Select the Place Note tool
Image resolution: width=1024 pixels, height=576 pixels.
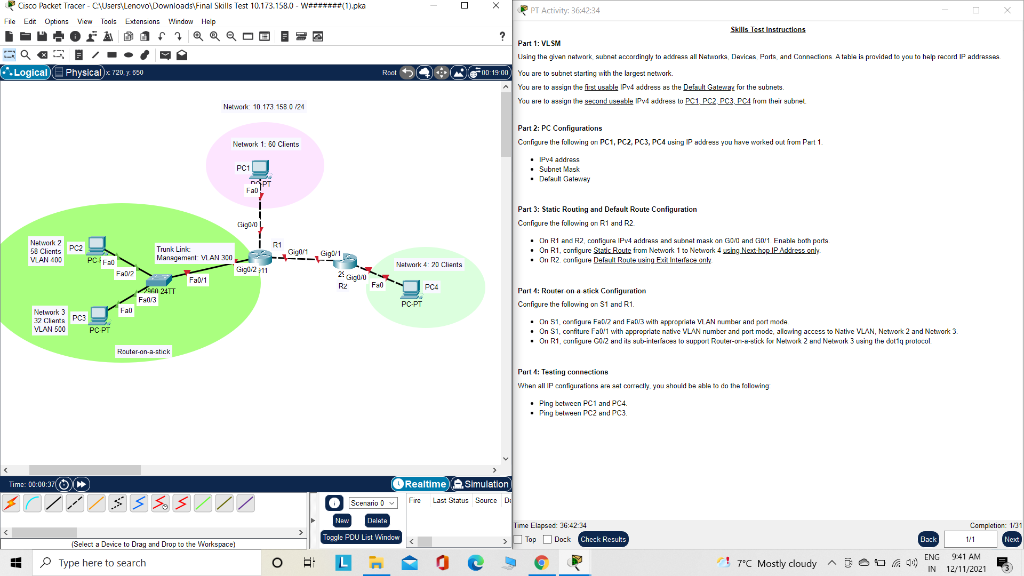click(78, 55)
